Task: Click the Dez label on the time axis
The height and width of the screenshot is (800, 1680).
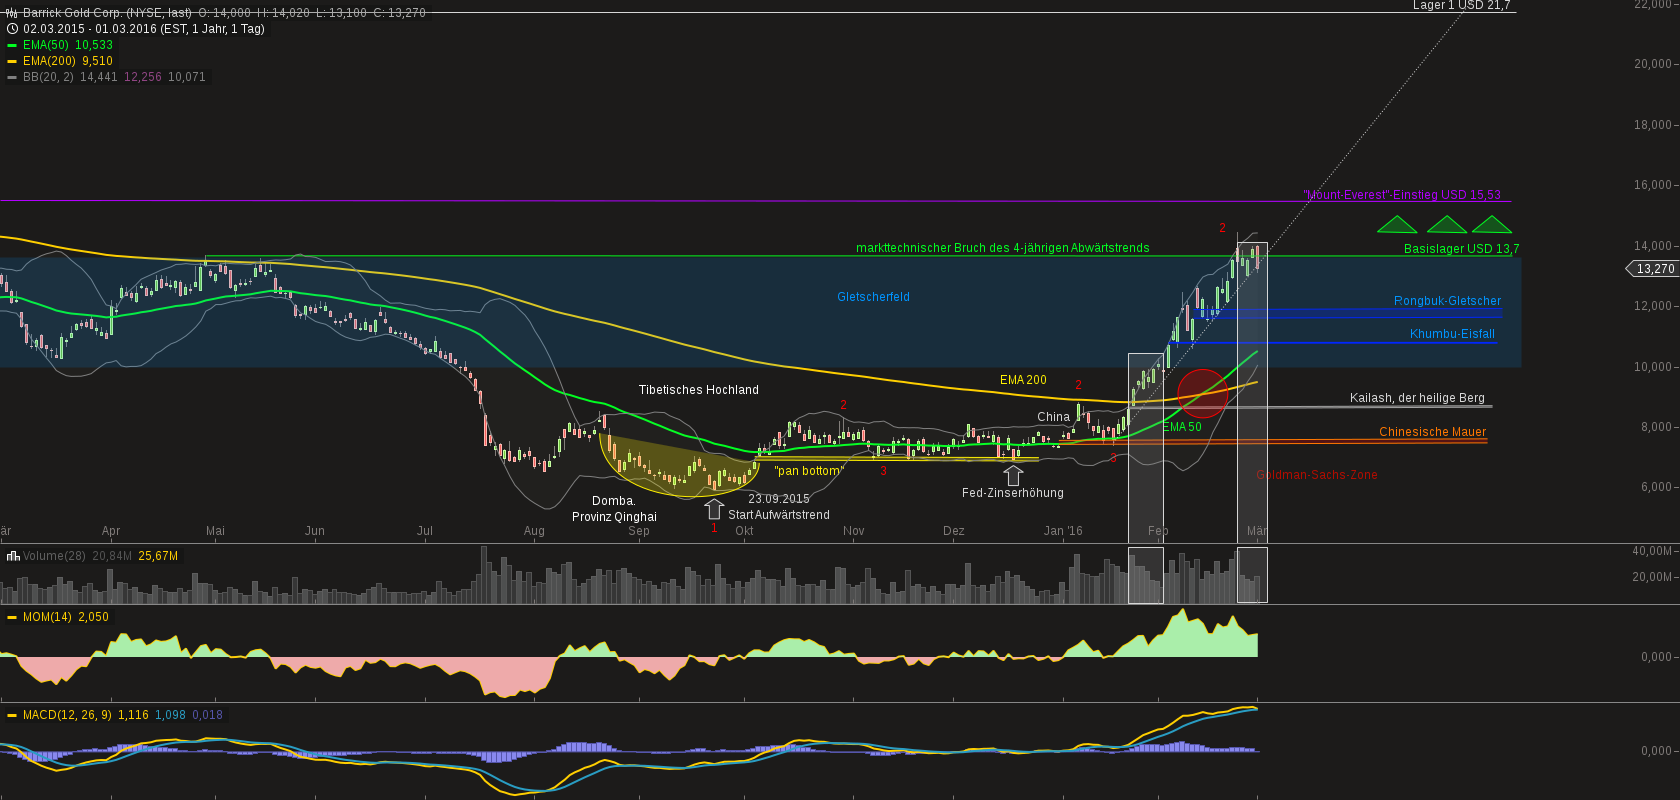Action: click(x=953, y=531)
